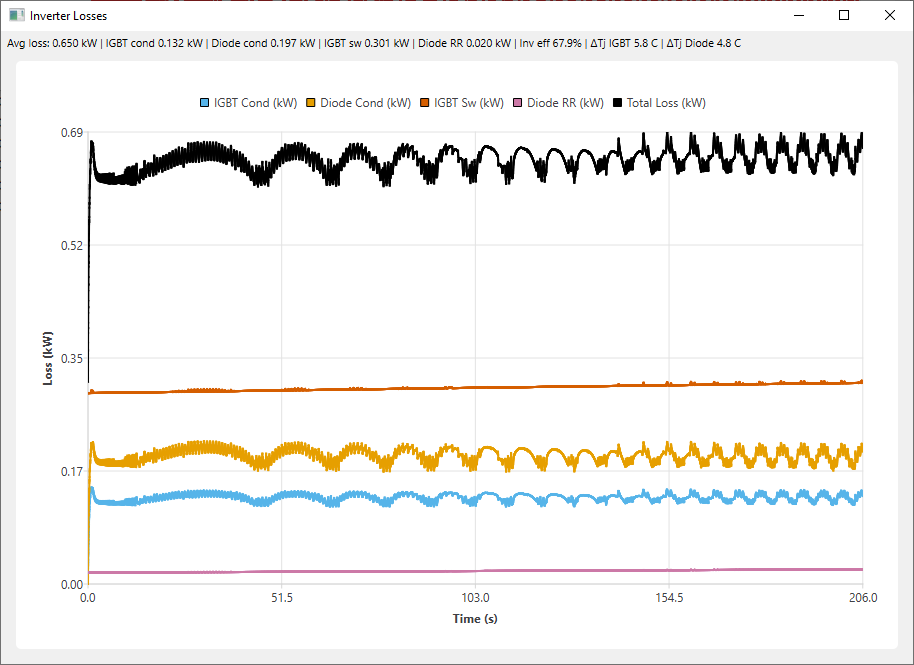Toggle the "Total Loss (kW)" legend label
Image resolution: width=914 pixels, height=665 pixels.
[666, 103]
